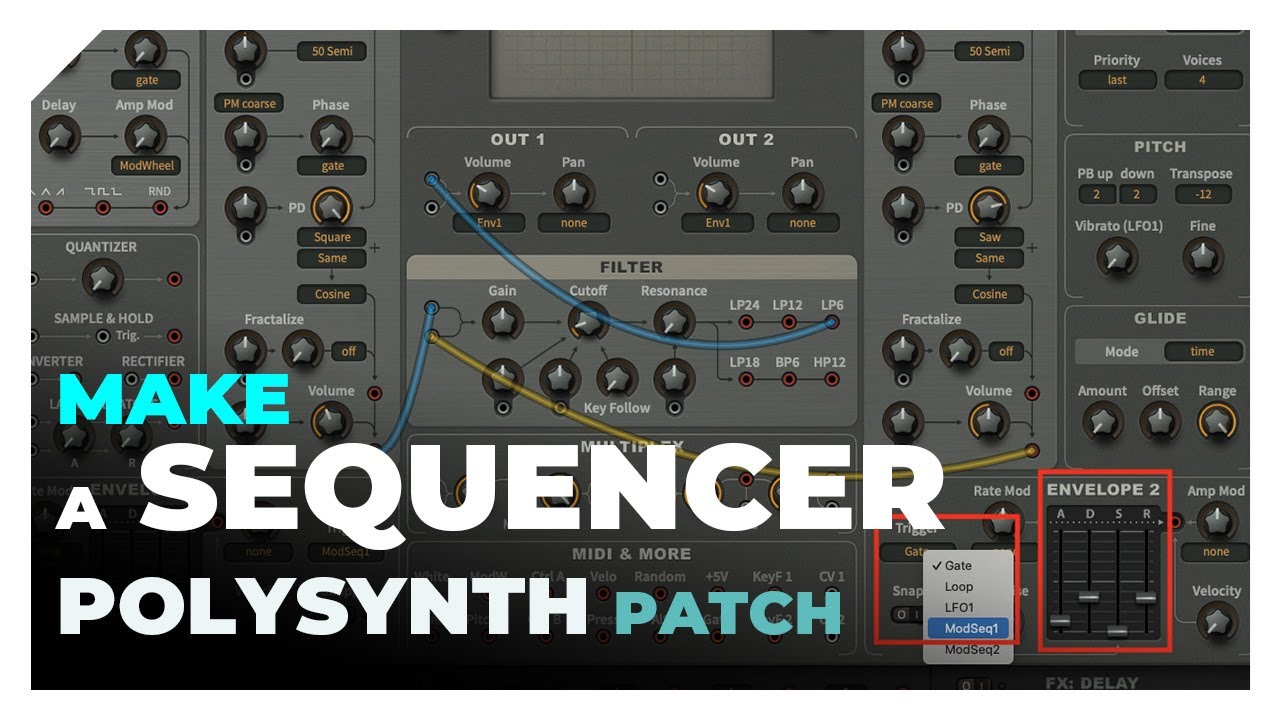Choose Gate from the trigger menu

[x=970, y=566]
